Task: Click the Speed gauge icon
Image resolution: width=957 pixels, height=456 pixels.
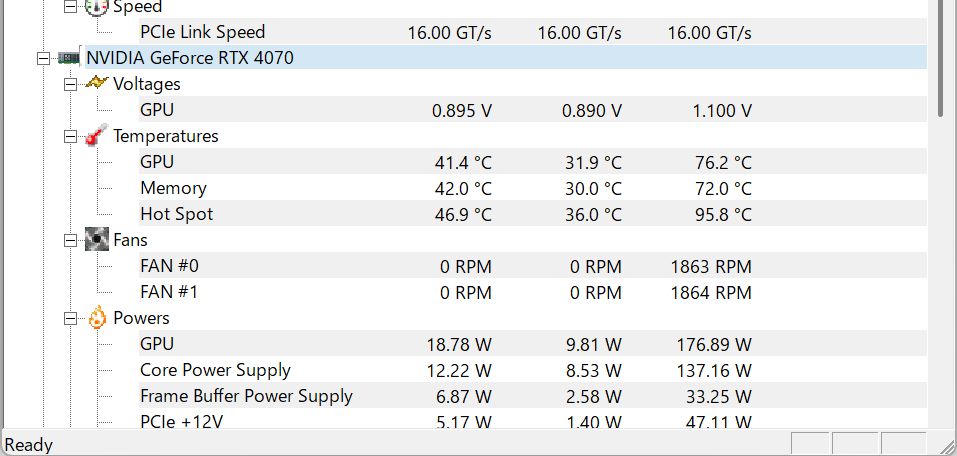Action: pyautogui.click(x=97, y=7)
